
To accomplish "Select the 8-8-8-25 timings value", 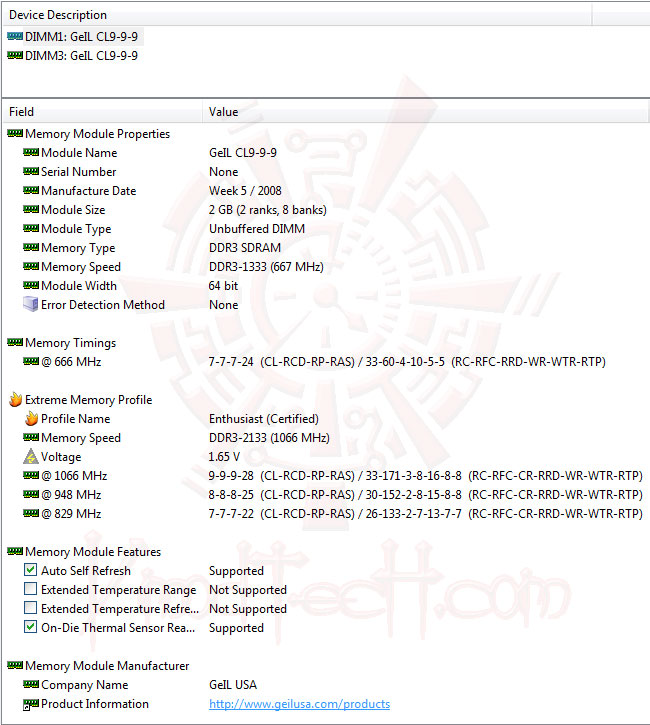I will pos(425,495).
